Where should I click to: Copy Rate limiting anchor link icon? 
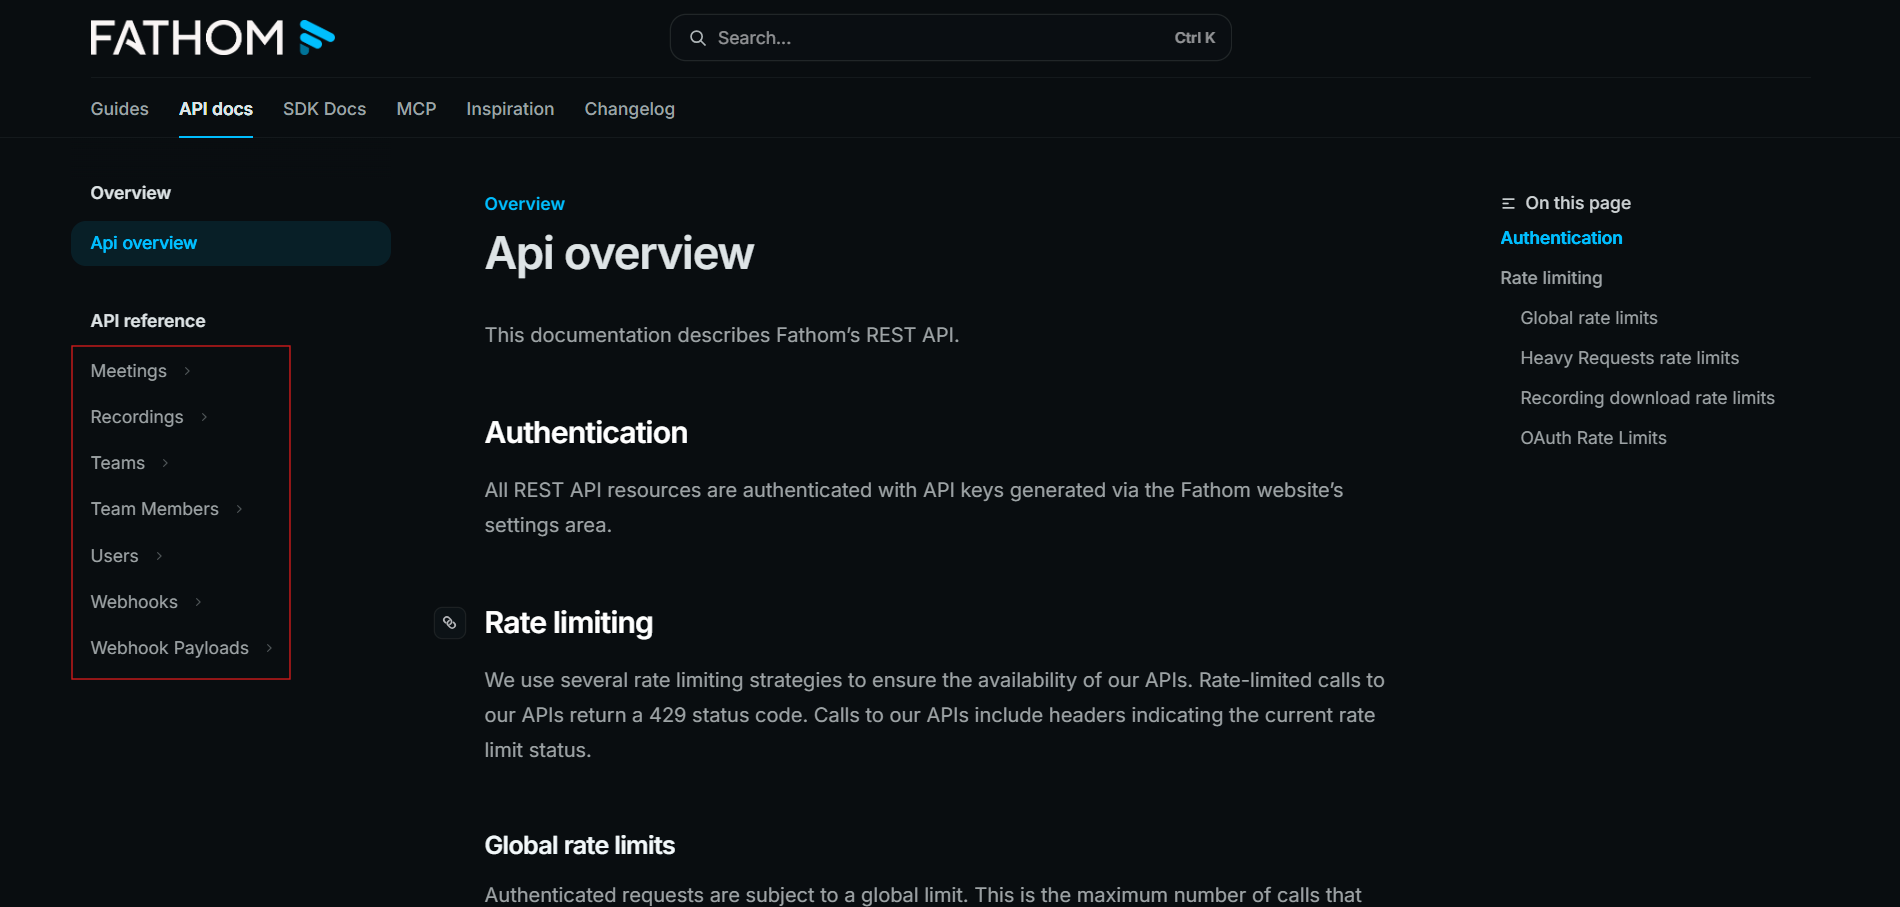(x=450, y=623)
